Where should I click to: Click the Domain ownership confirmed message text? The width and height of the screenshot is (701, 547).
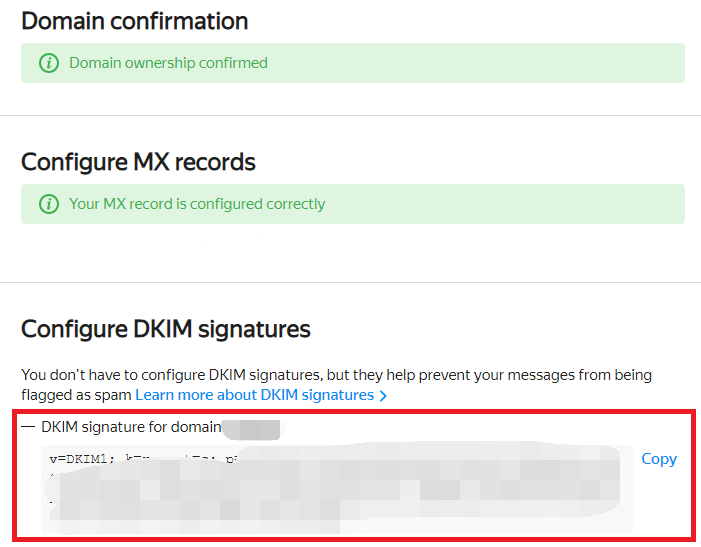[168, 63]
